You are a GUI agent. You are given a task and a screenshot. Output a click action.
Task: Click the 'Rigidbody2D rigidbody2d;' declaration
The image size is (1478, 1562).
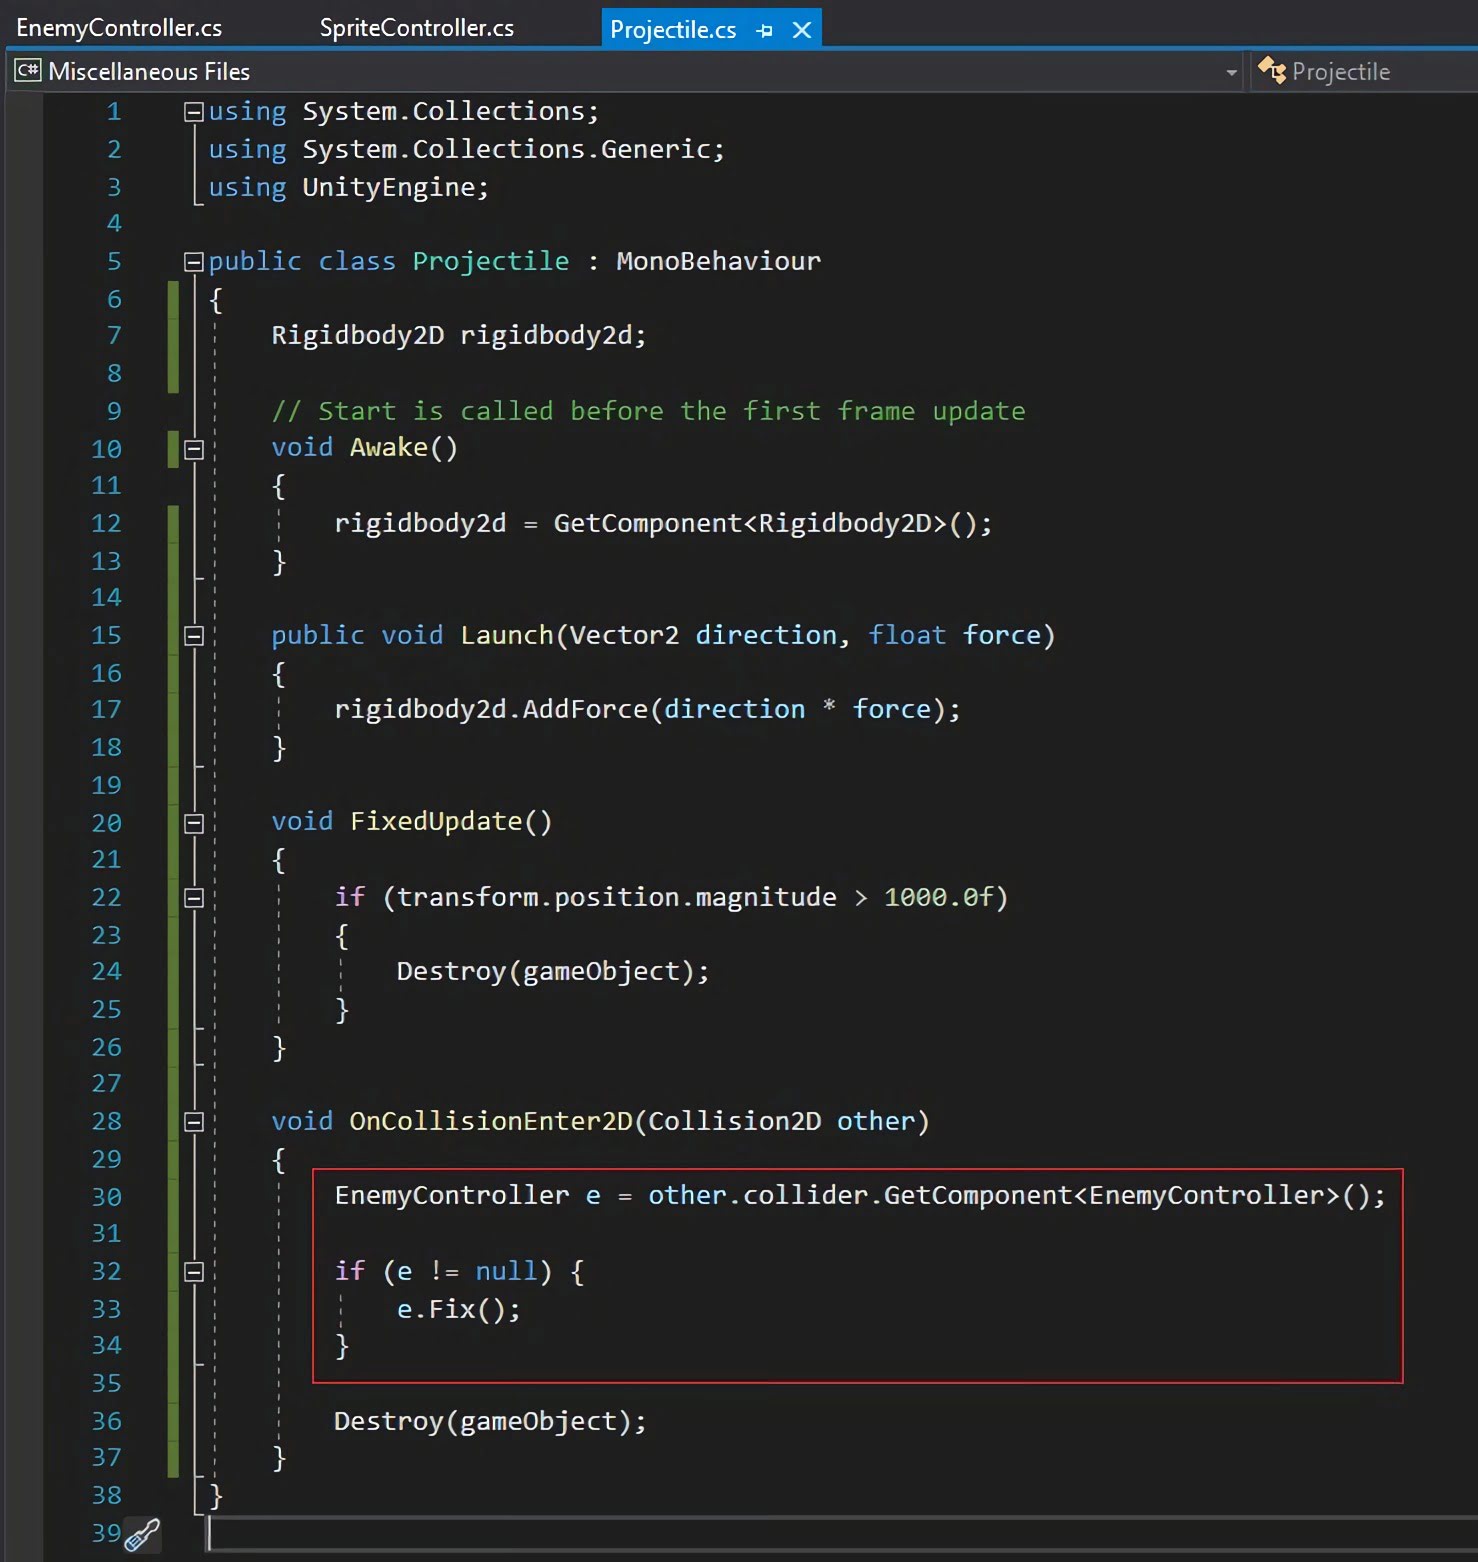(x=459, y=335)
